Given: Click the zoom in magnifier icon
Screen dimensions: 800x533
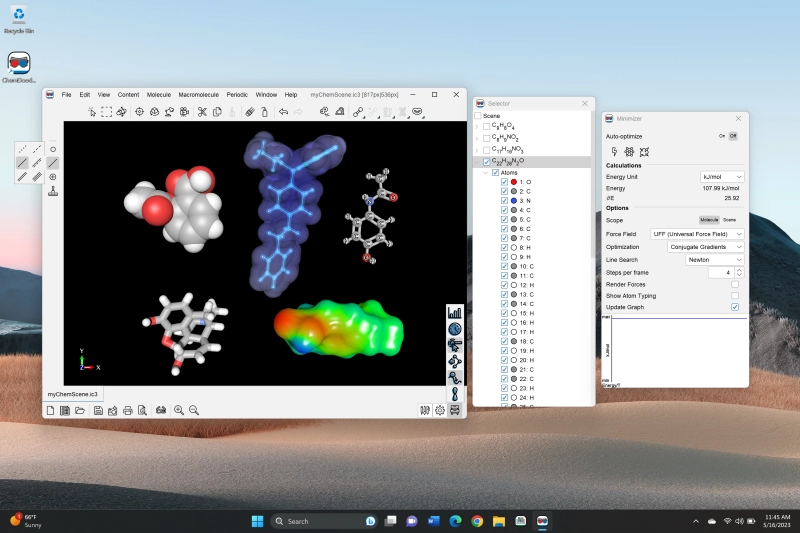Looking at the screenshot, I should pyautogui.click(x=179, y=410).
